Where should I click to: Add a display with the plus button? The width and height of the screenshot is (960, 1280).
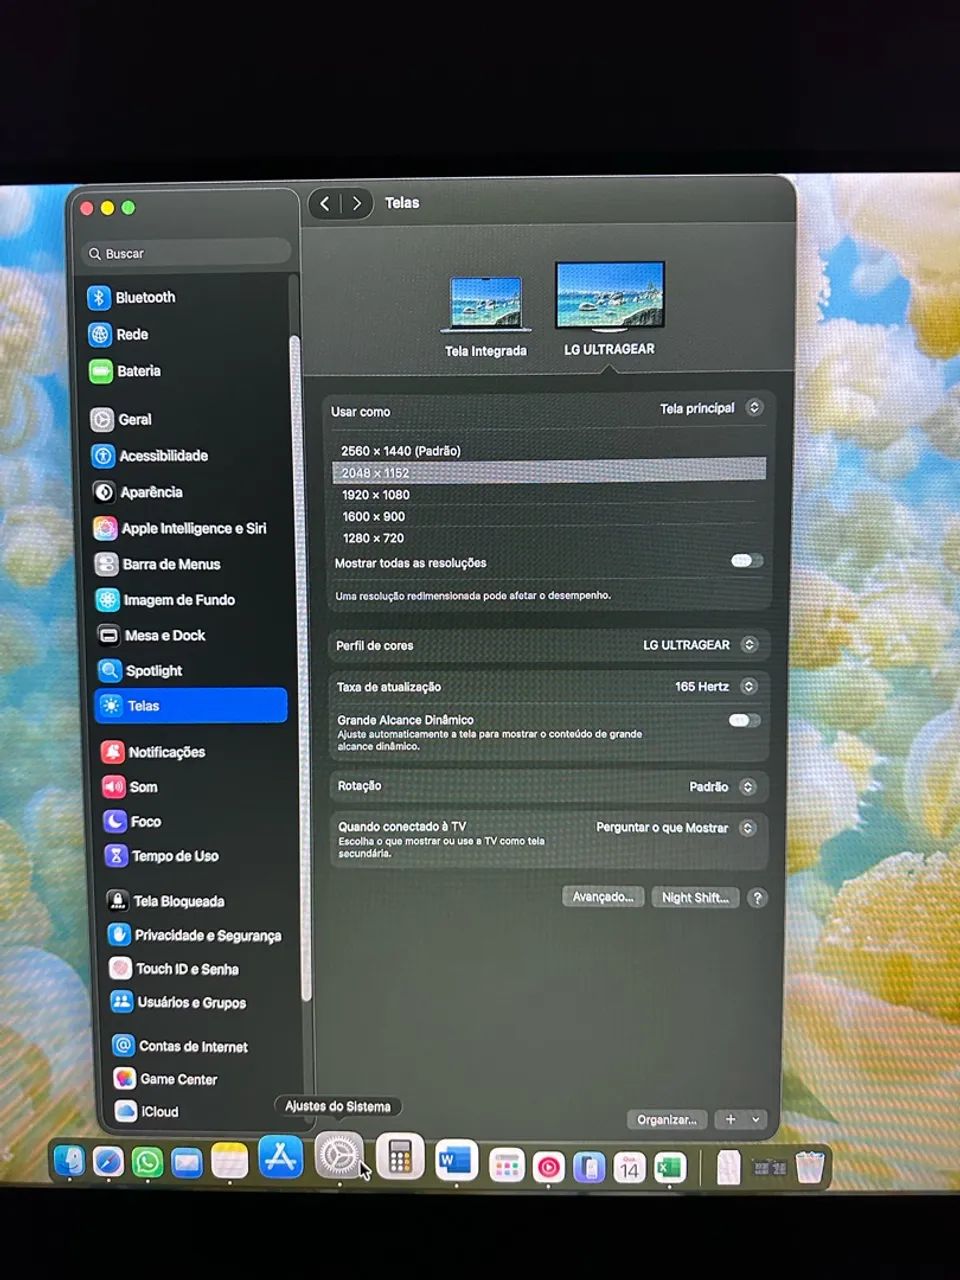731,1120
